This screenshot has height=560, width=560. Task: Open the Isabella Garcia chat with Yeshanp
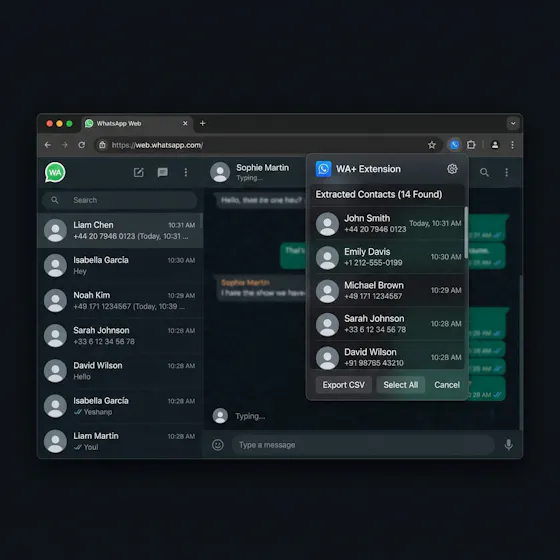[x=120, y=406]
